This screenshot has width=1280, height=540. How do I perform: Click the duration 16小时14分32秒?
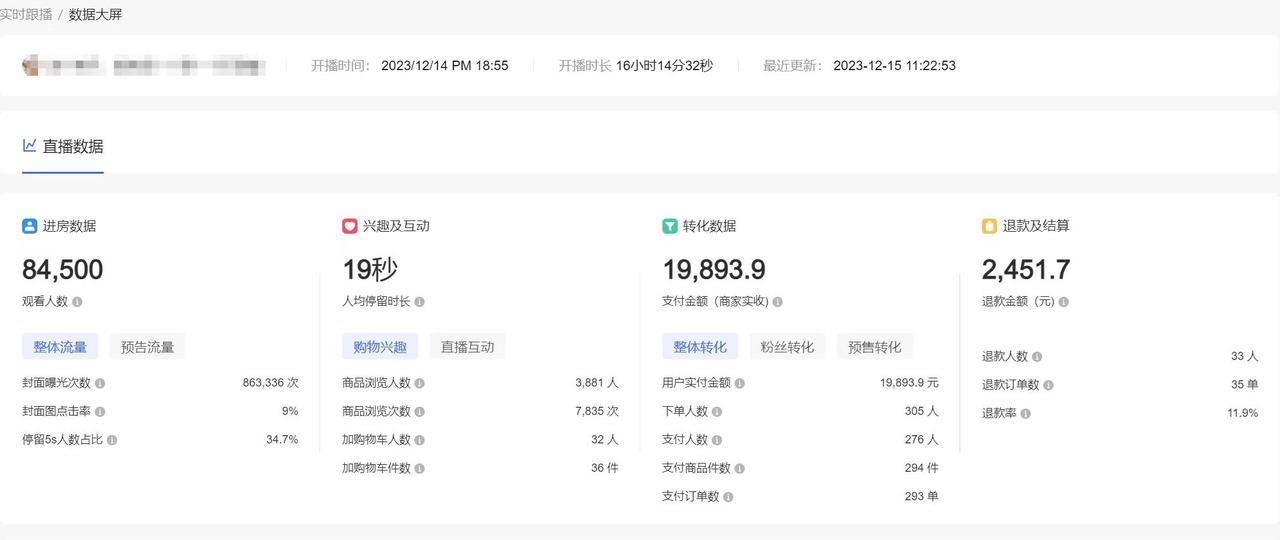[x=664, y=66]
